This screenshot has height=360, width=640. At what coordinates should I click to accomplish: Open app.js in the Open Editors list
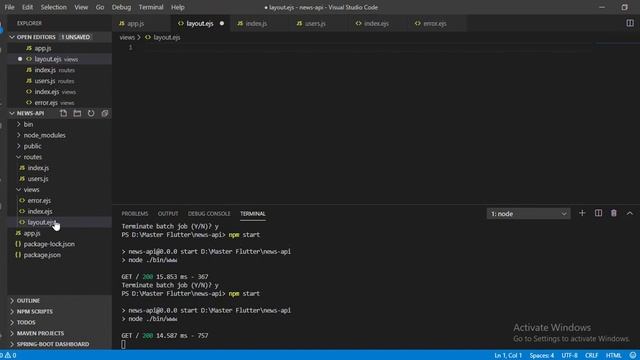(x=60, y=48)
